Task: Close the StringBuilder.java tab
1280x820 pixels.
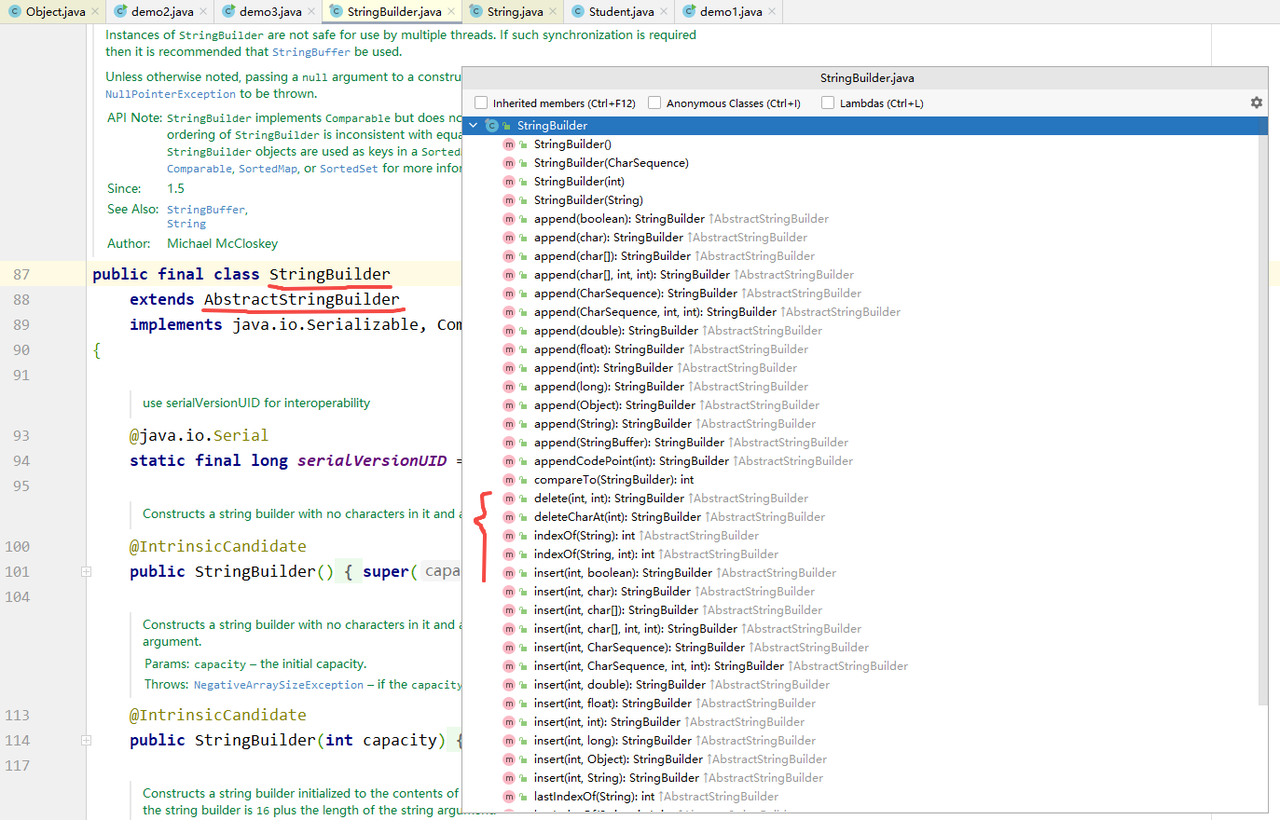Action: (451, 12)
